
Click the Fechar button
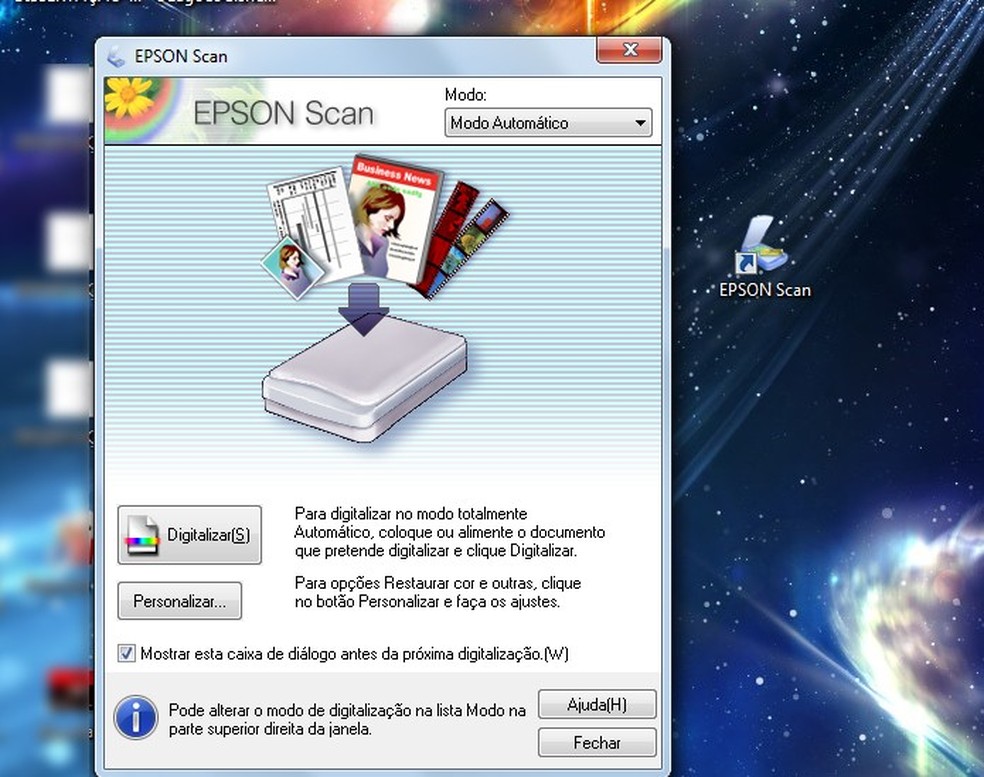click(x=597, y=742)
